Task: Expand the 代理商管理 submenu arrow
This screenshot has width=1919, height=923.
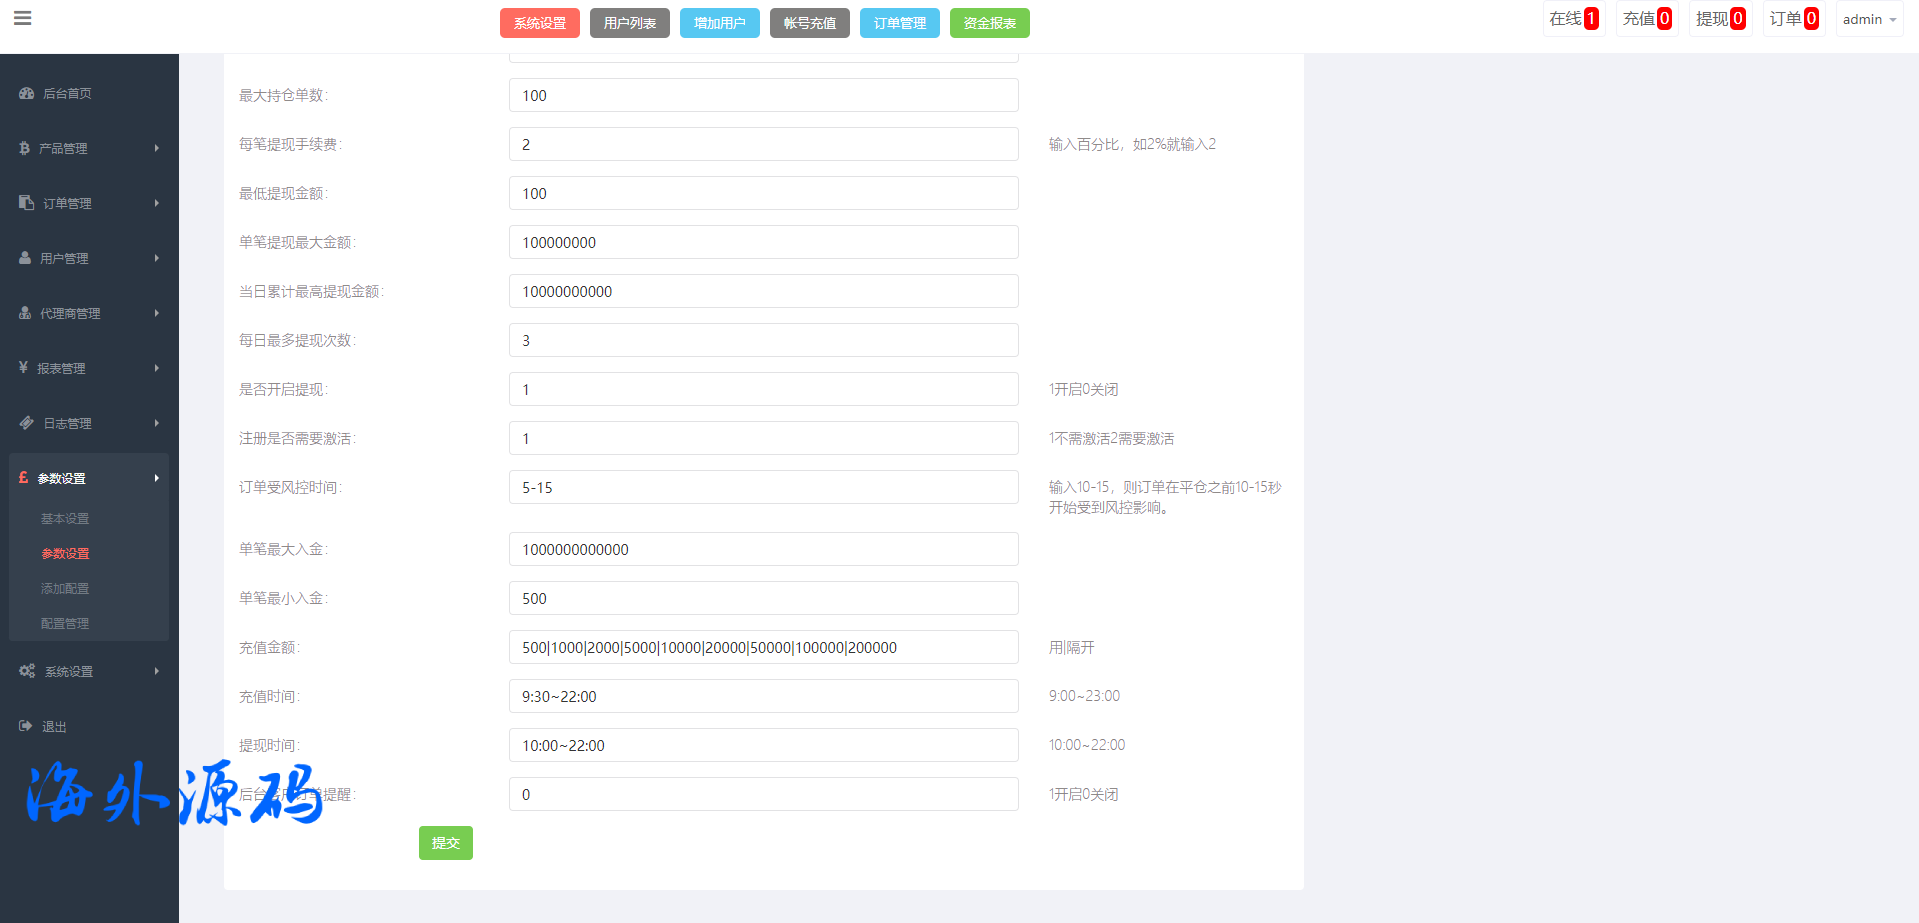Action: pyautogui.click(x=157, y=313)
